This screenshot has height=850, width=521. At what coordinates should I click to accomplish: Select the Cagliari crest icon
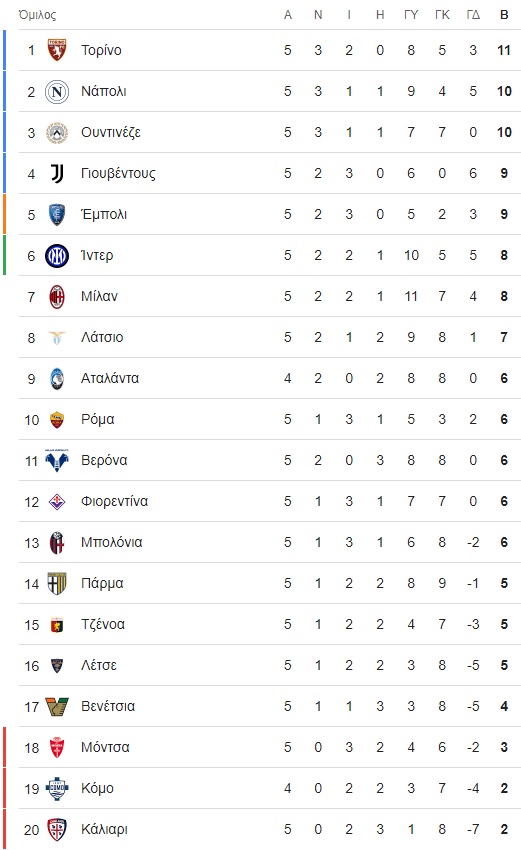click(57, 829)
